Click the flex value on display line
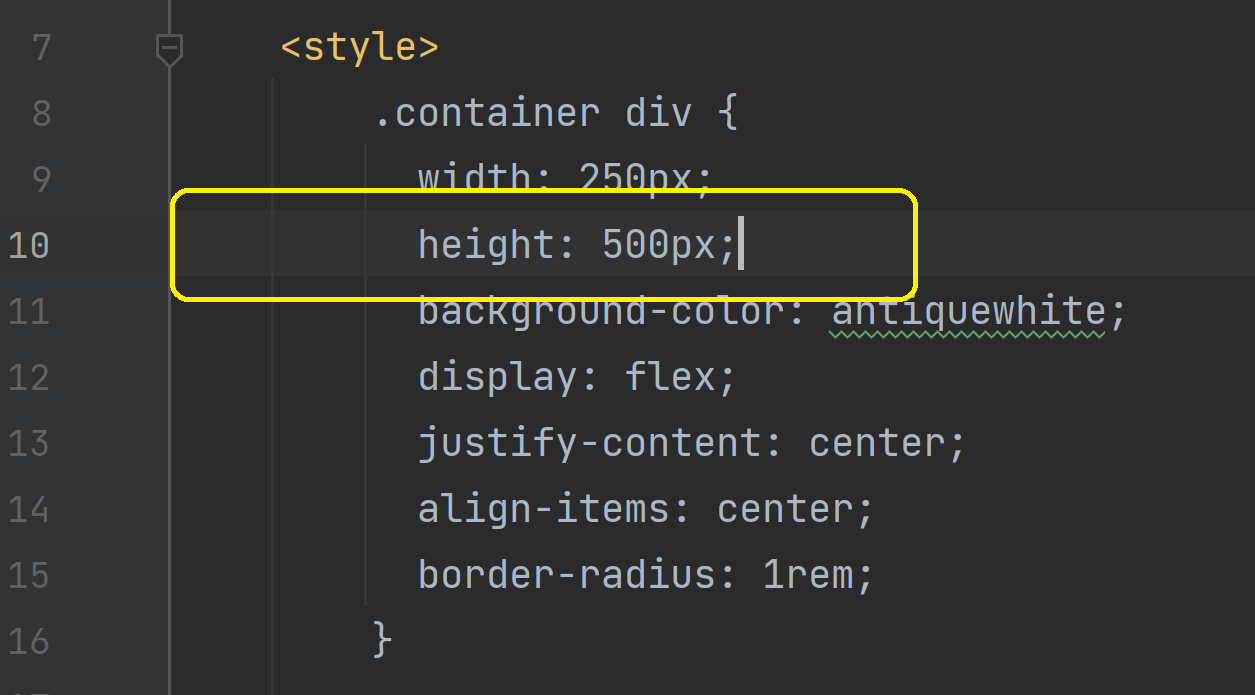Image resolution: width=1255 pixels, height=695 pixels. pyautogui.click(x=669, y=377)
